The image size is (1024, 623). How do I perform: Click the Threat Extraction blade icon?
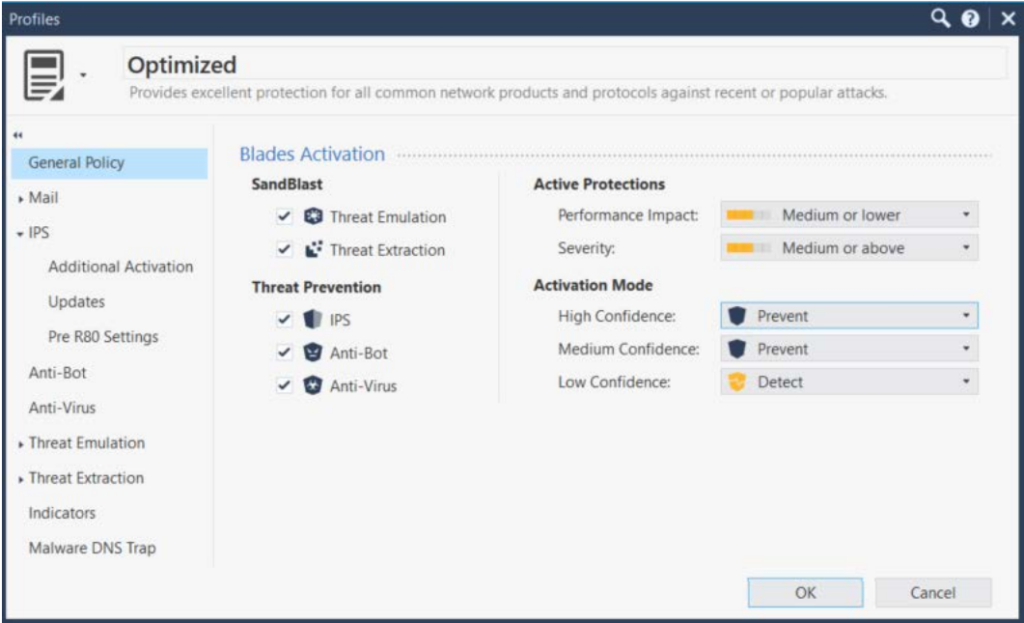313,250
